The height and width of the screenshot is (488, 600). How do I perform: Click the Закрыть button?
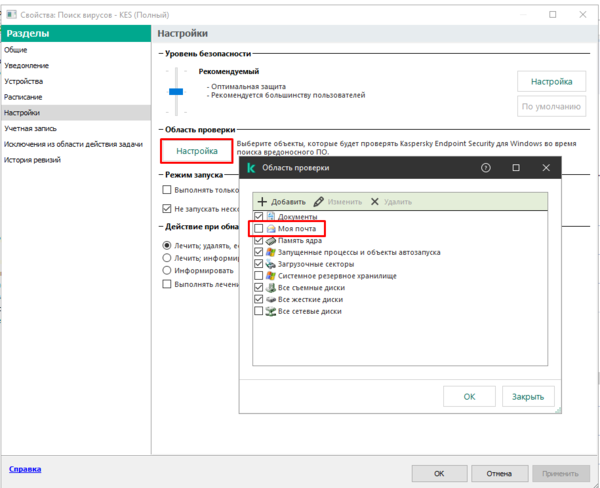[528, 397]
